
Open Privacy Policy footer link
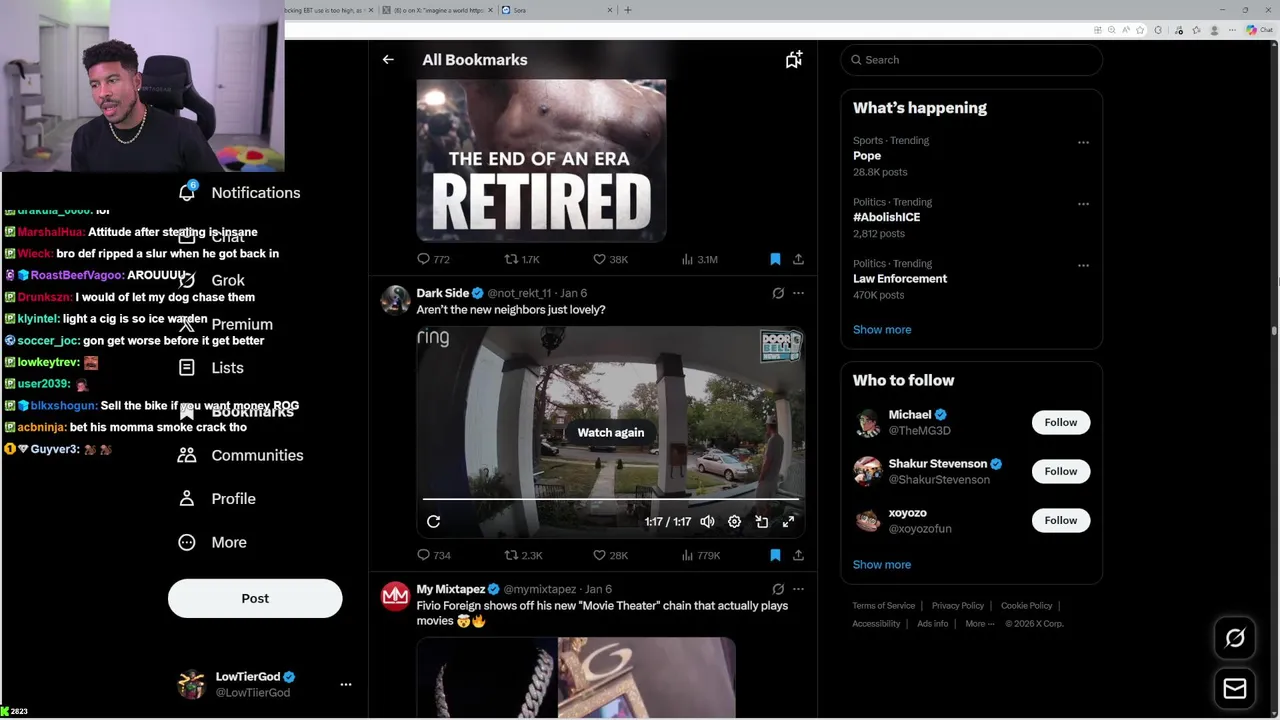[x=958, y=605]
